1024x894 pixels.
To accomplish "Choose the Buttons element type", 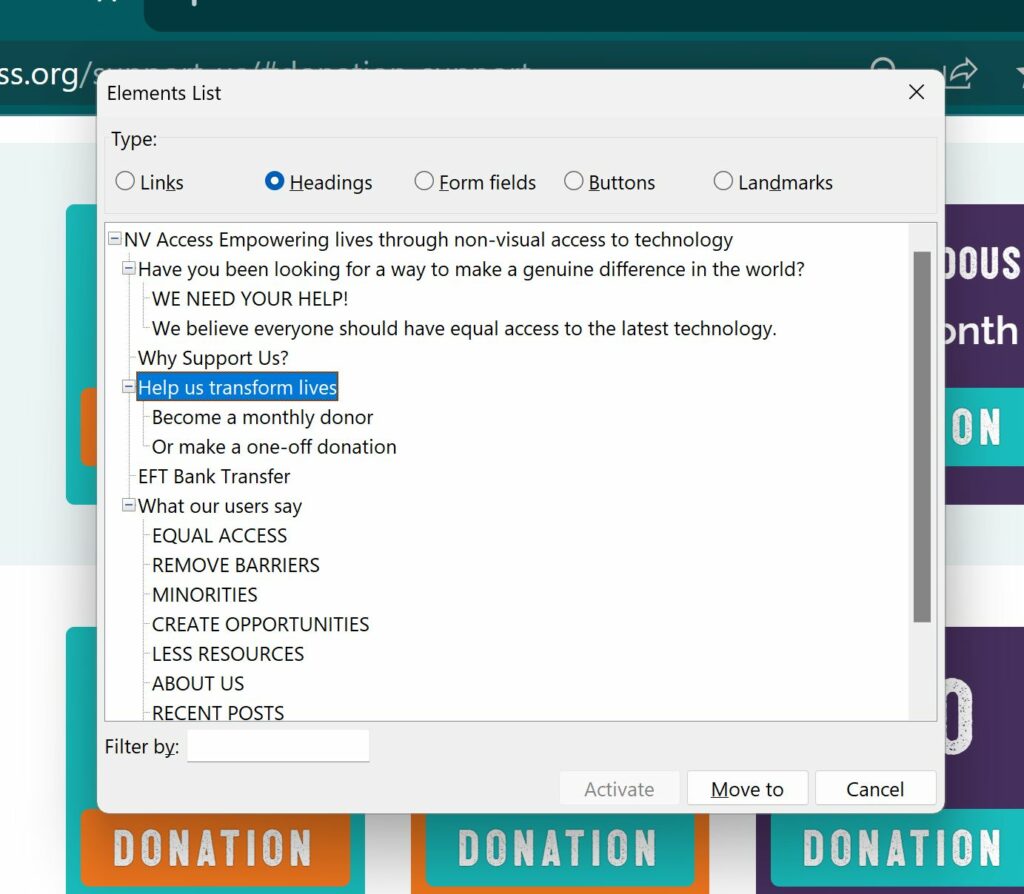I will (574, 182).
